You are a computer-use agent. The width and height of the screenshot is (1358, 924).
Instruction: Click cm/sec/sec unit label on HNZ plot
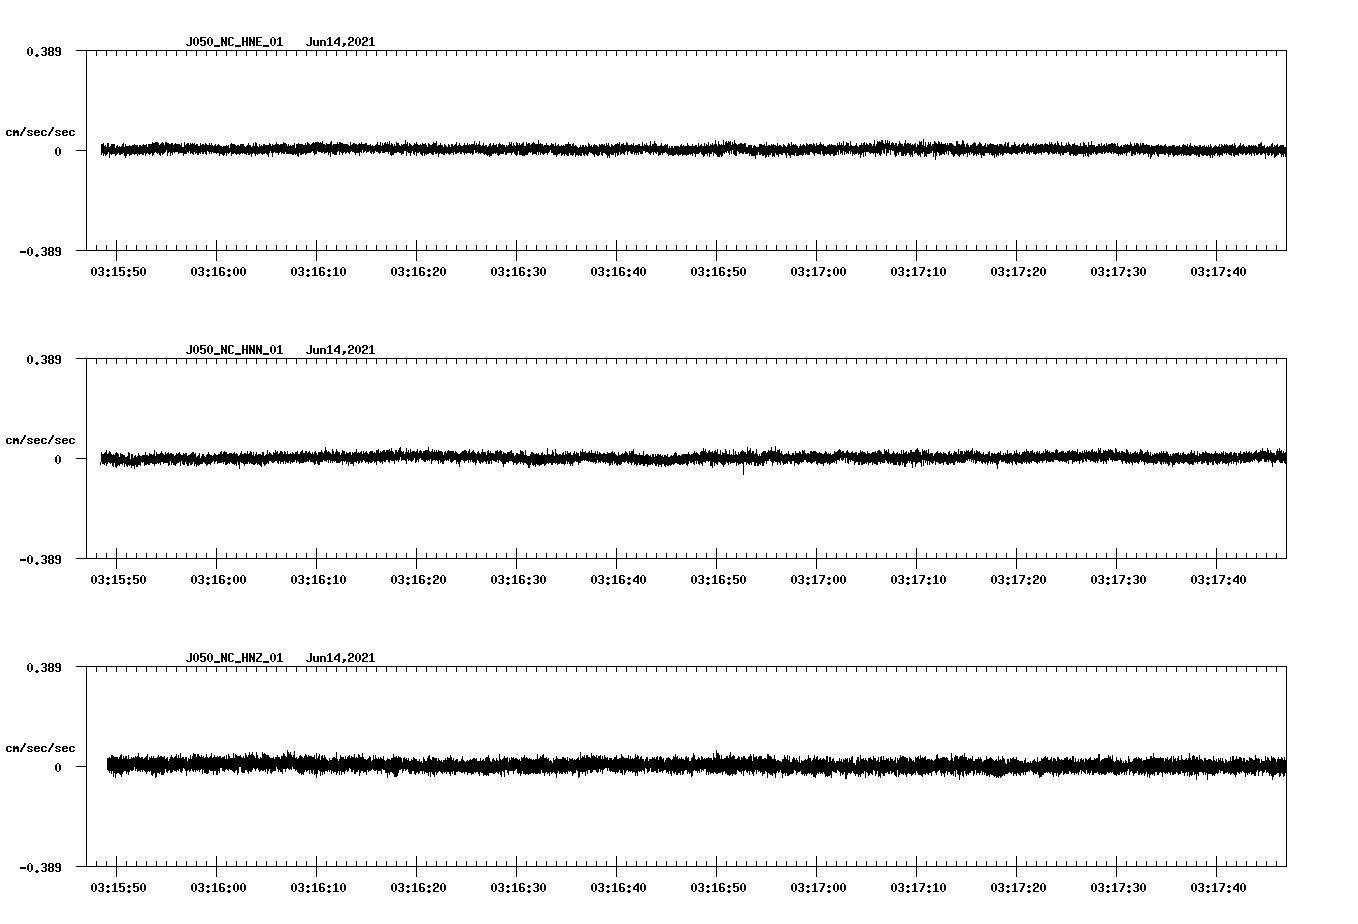coord(41,748)
